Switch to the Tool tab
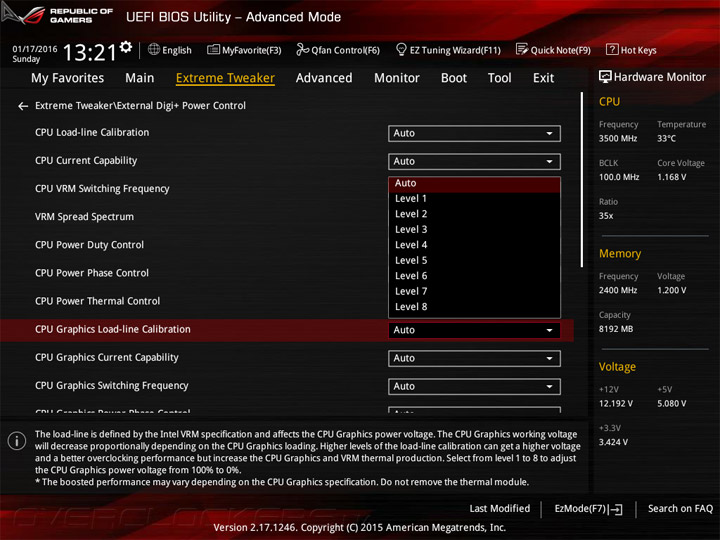This screenshot has width=720, height=540. point(500,78)
